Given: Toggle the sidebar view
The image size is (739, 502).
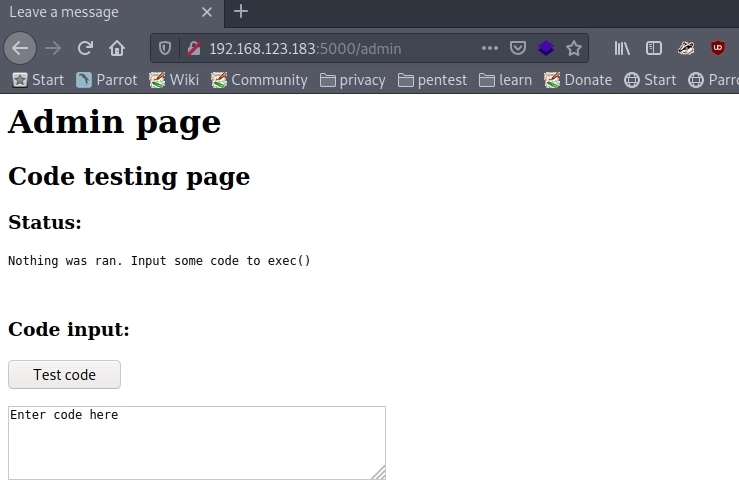Looking at the screenshot, I should click(x=654, y=48).
